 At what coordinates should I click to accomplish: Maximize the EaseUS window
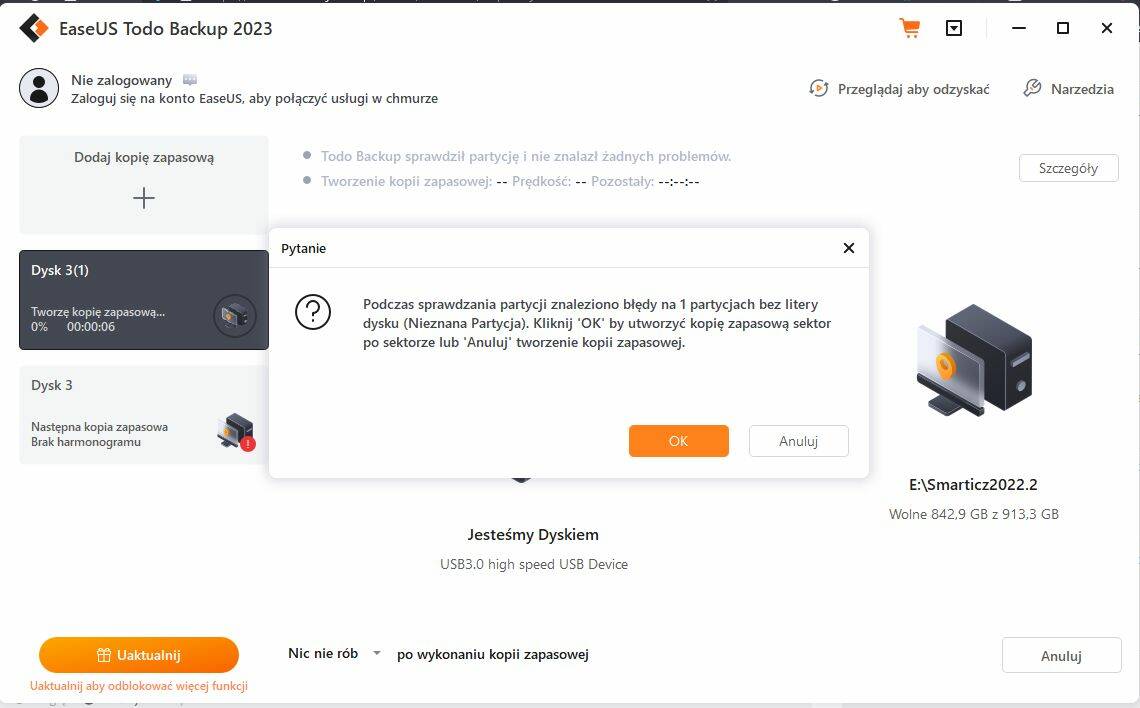tap(1063, 28)
